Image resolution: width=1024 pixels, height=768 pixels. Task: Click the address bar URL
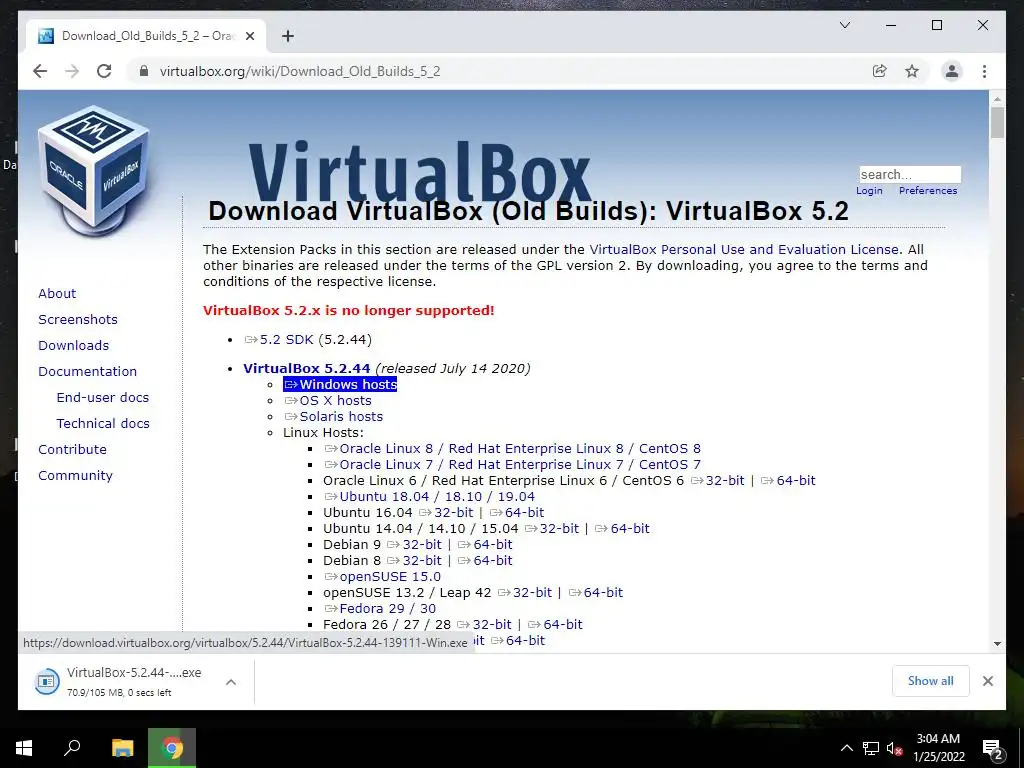click(x=300, y=71)
